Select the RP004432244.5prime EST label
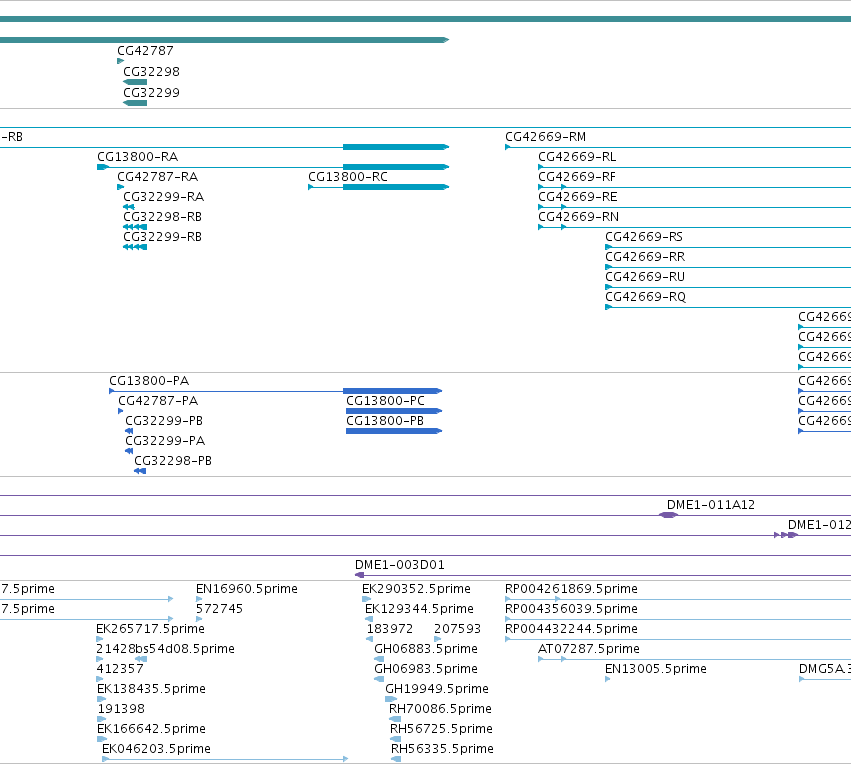The image size is (851, 764). tap(571, 629)
